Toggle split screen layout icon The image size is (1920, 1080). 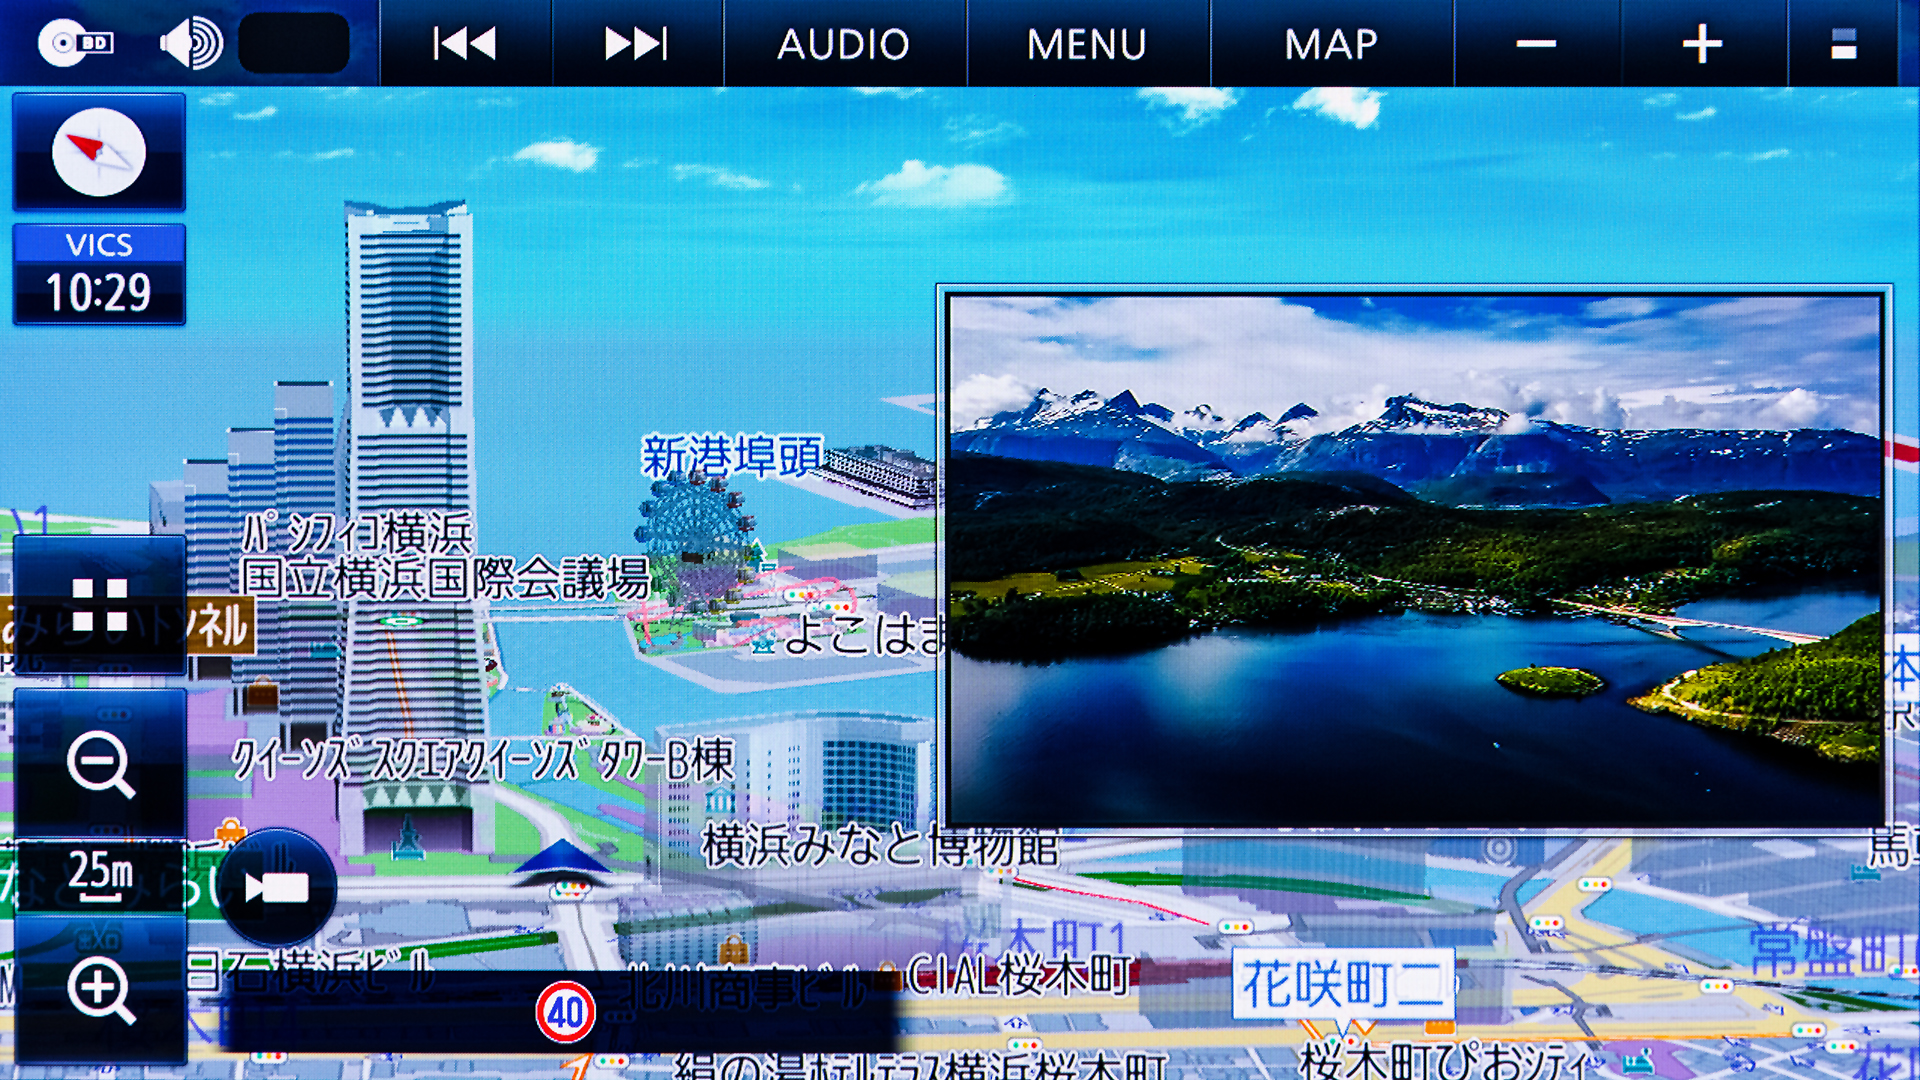point(1843,44)
